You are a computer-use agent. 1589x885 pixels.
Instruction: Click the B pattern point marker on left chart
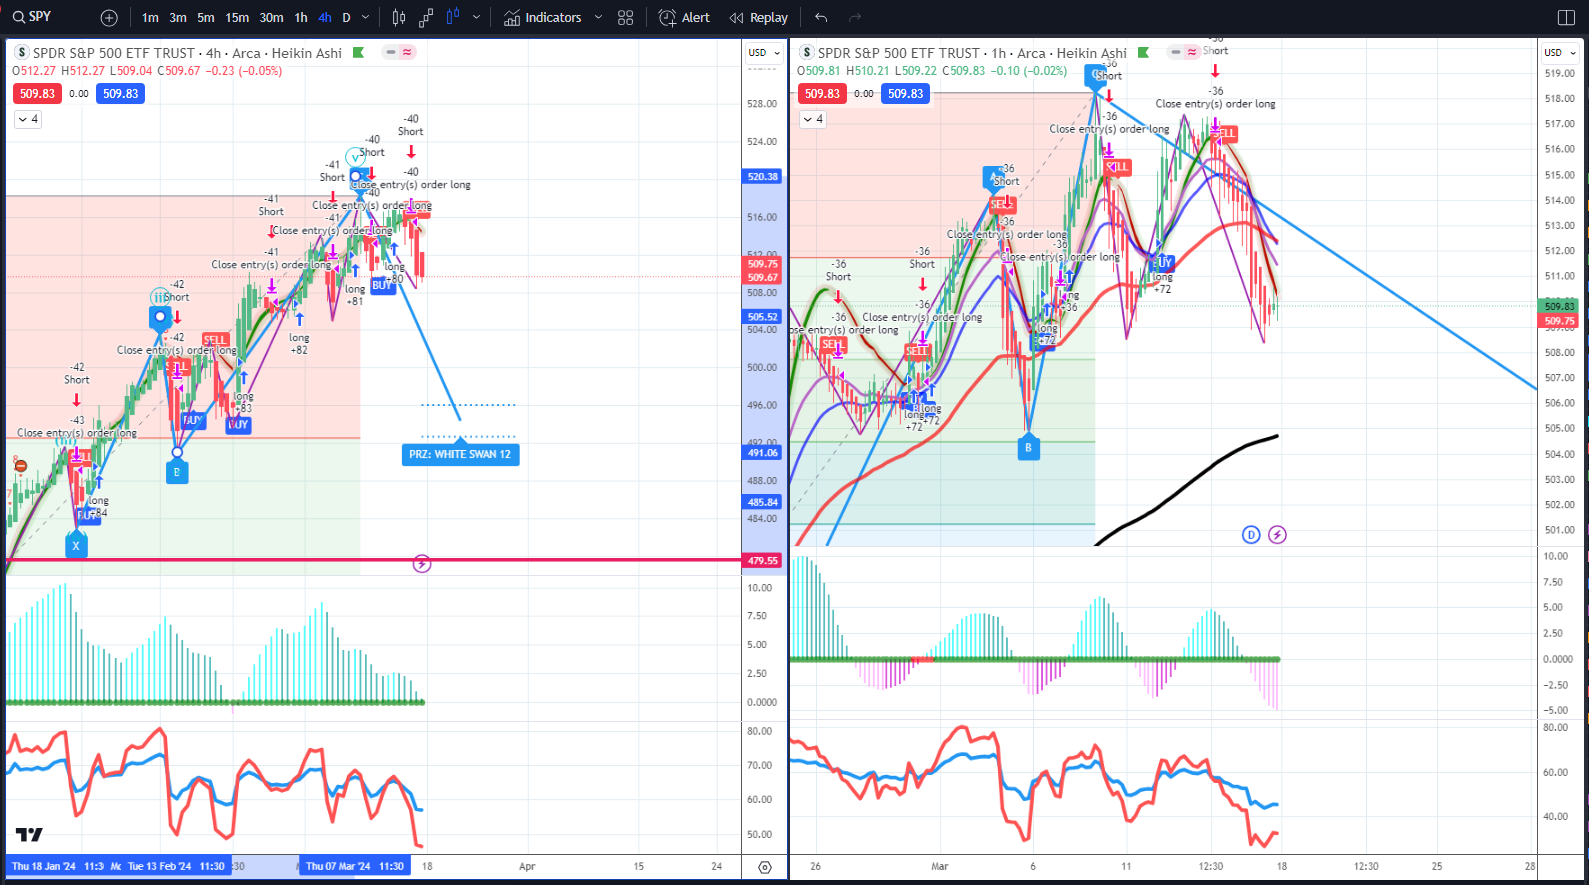point(177,471)
